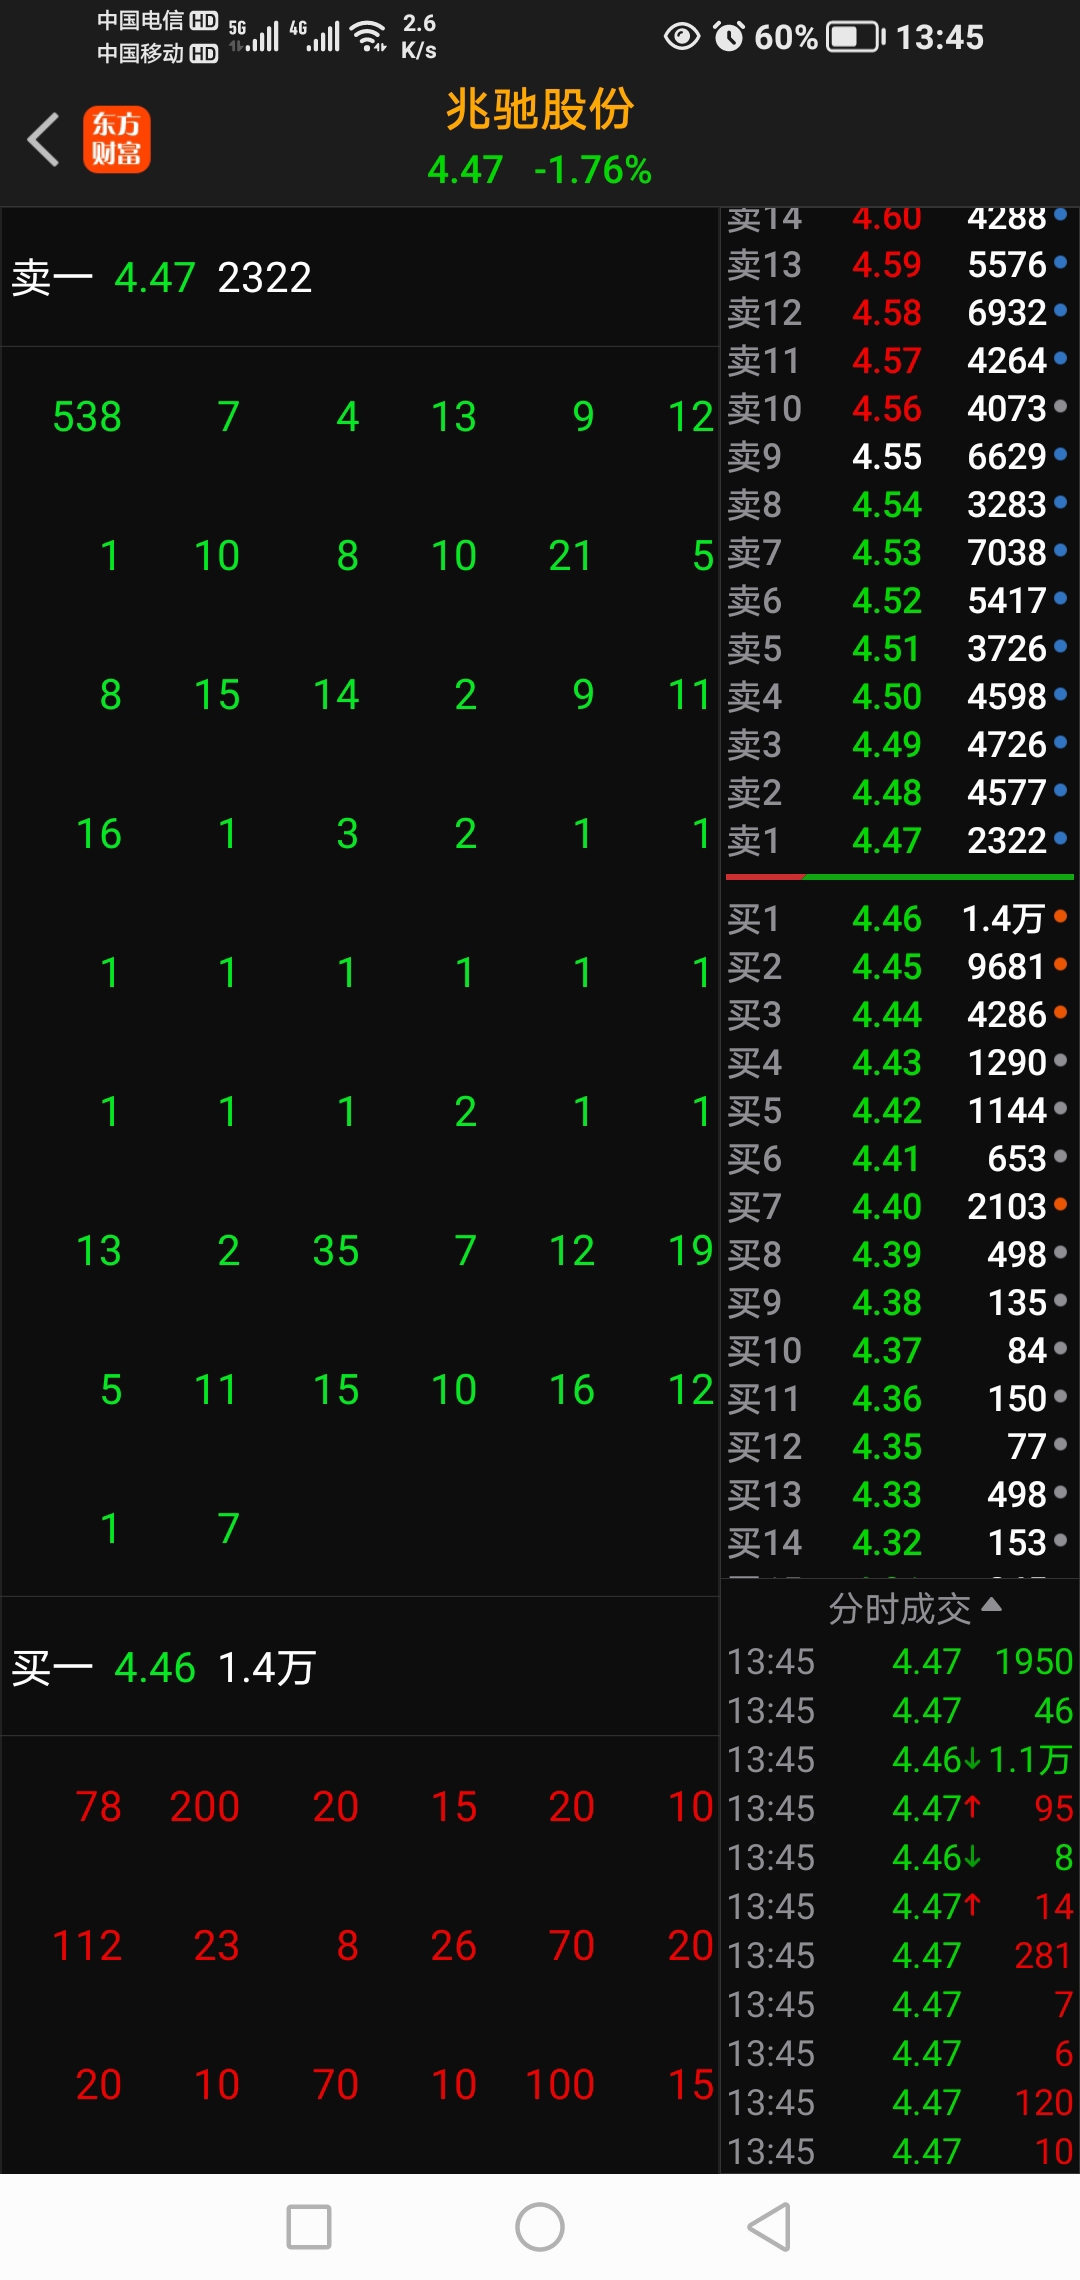1080x2280 pixels.
Task: Tap the orange dot beside 买7 2103
Action: [1060, 1205]
